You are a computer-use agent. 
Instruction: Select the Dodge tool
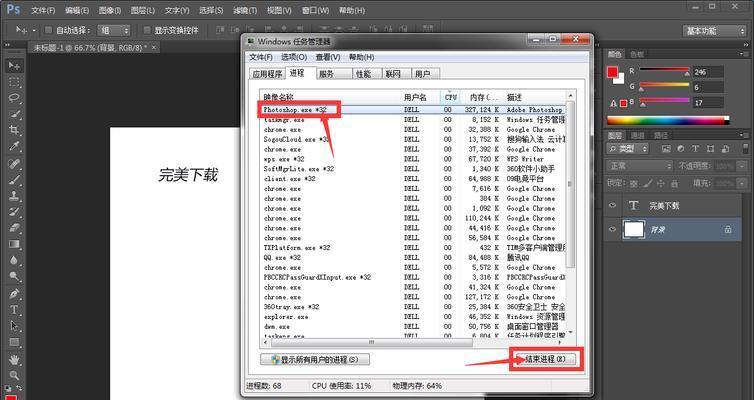14,276
